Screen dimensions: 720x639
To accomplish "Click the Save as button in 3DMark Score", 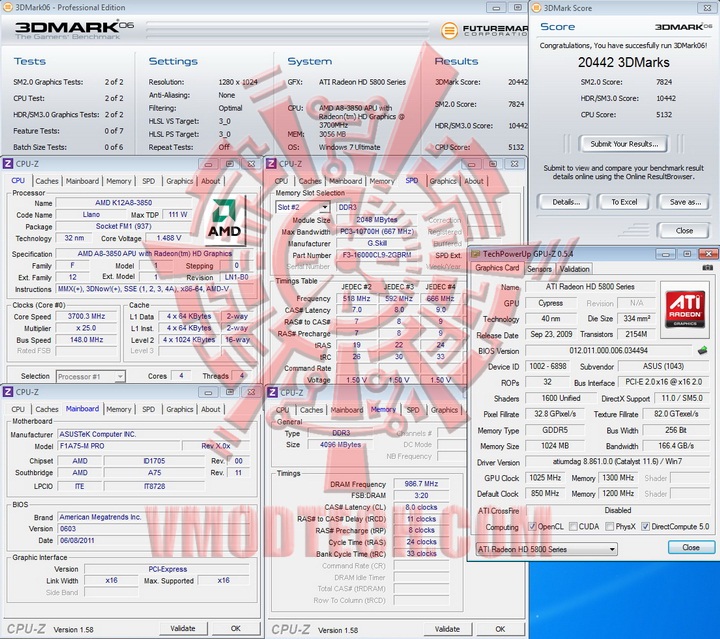I will [x=685, y=202].
